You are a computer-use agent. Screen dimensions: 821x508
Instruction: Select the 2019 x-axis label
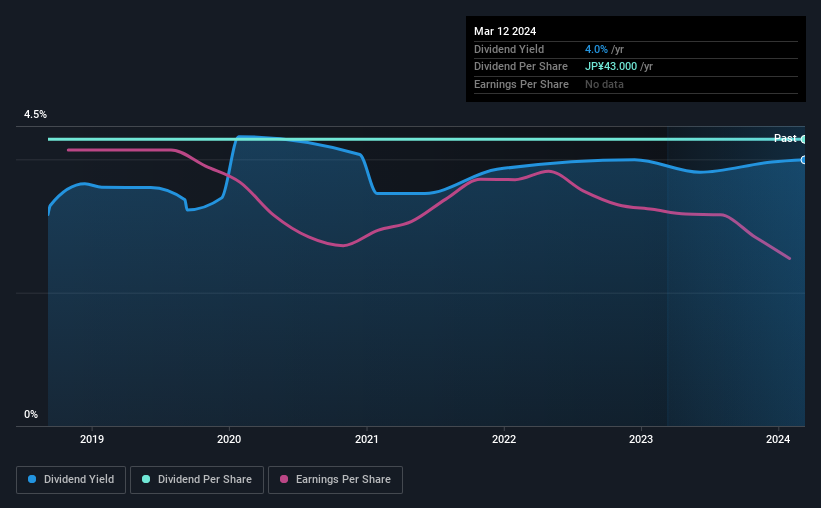coord(92,439)
